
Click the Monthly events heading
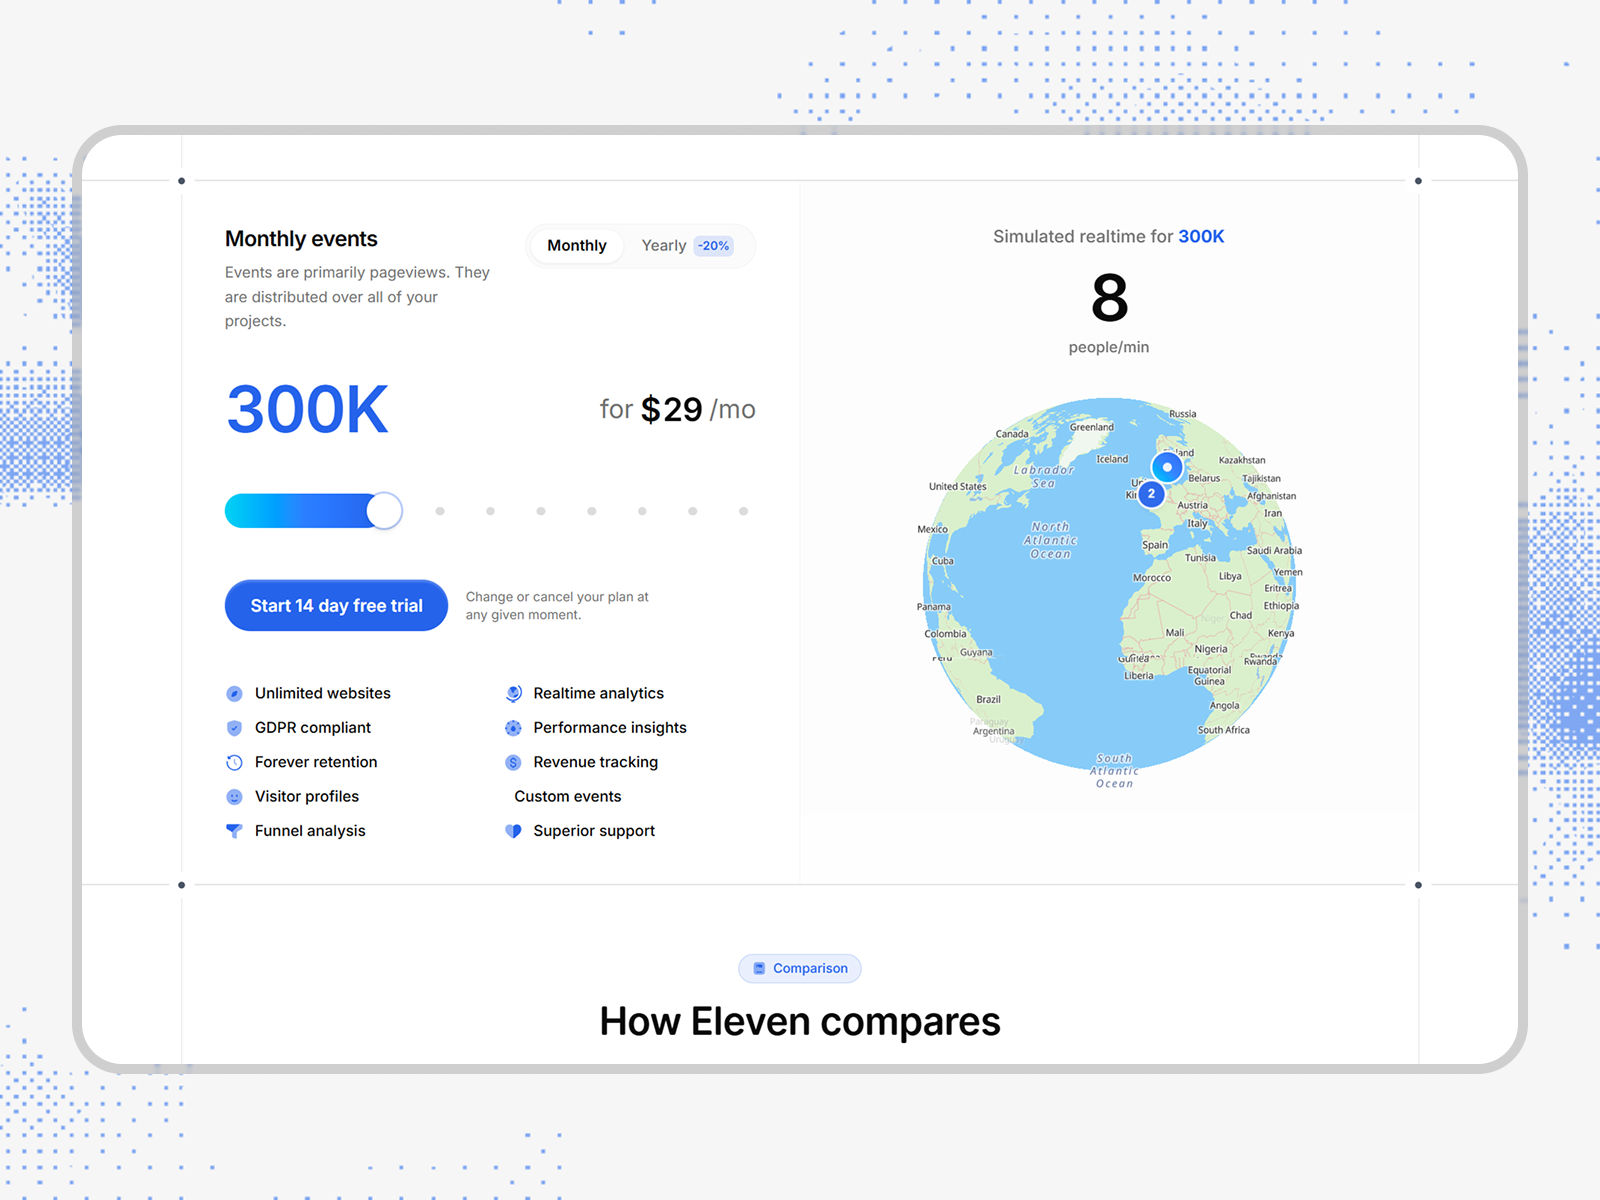[301, 239]
